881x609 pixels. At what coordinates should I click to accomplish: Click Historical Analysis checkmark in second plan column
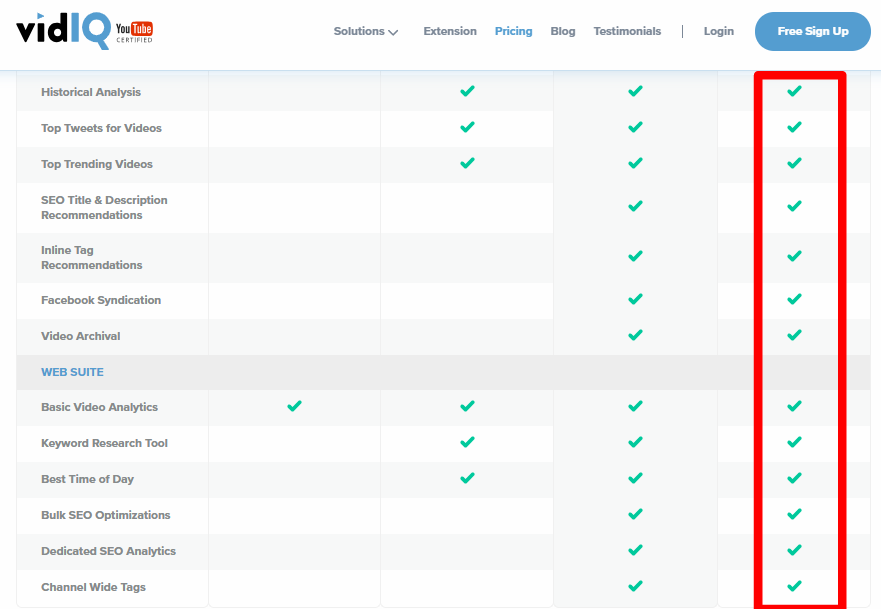pos(467,90)
